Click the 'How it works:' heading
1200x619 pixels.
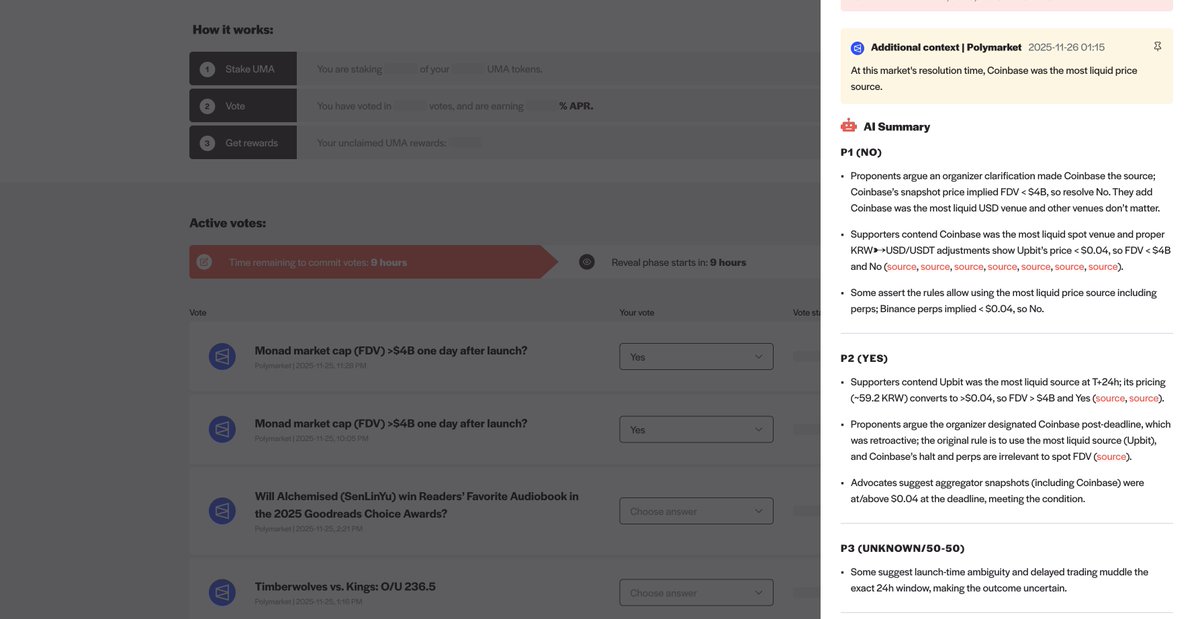[x=233, y=29]
